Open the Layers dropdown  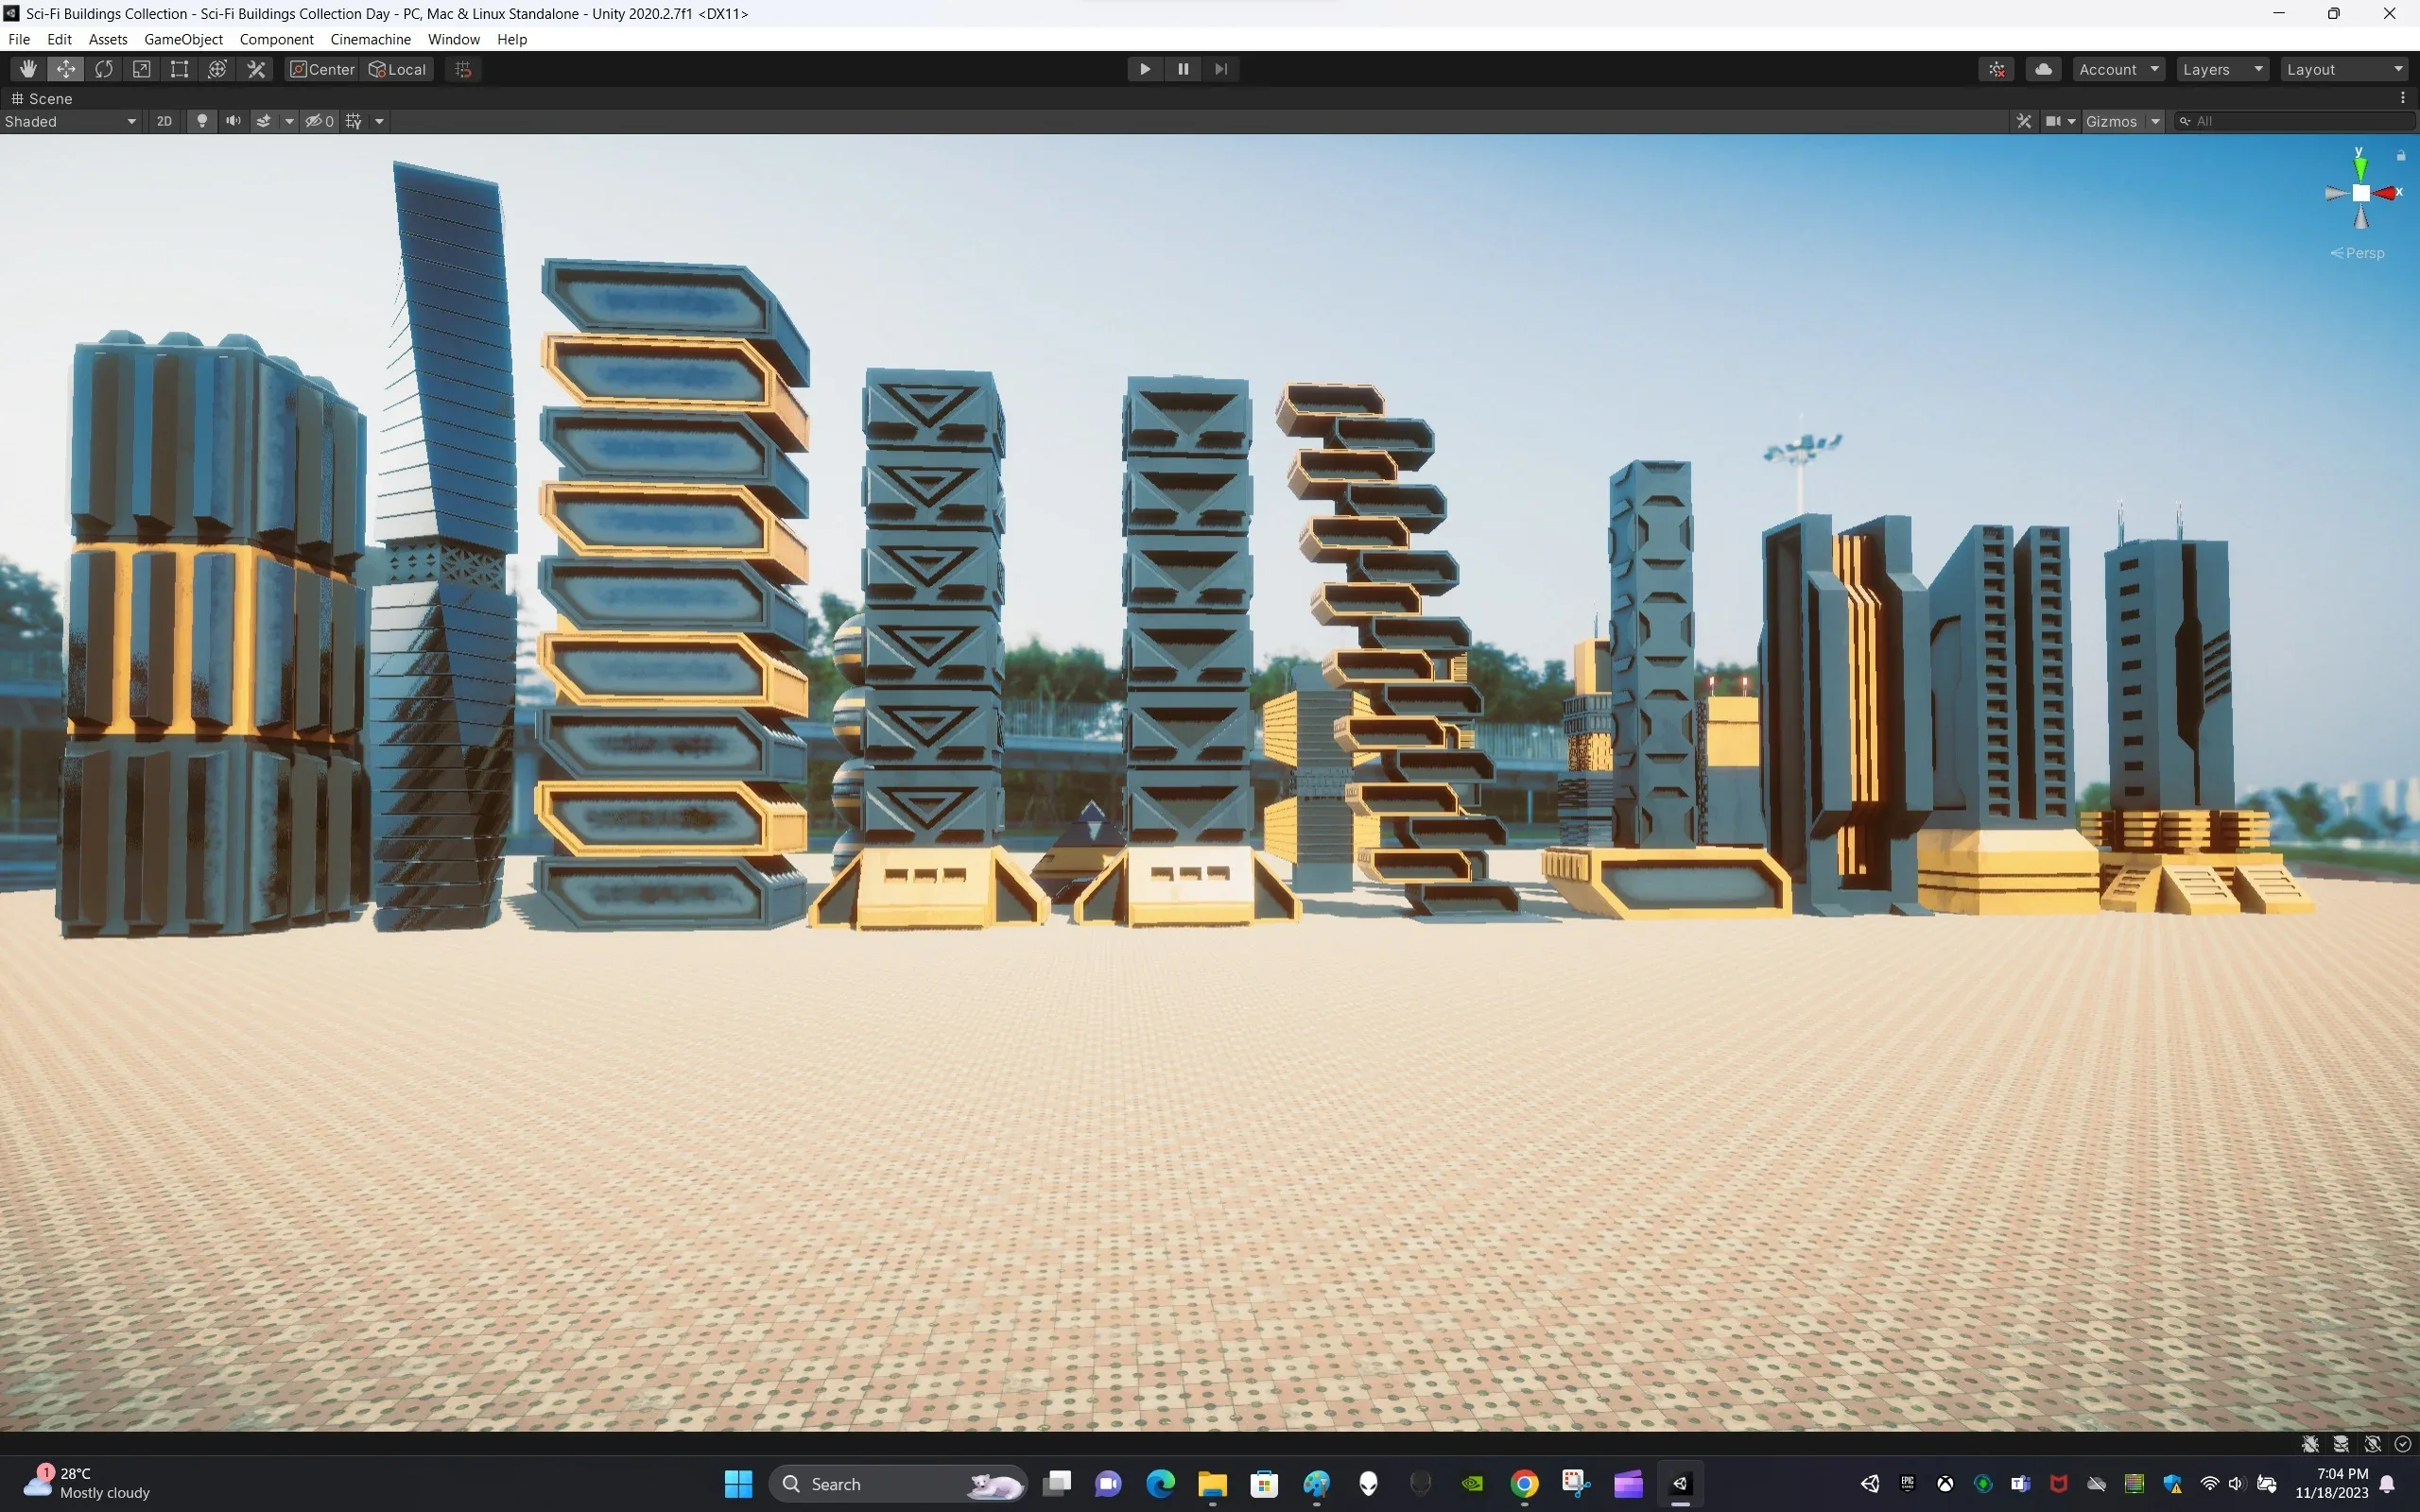(x=2222, y=69)
